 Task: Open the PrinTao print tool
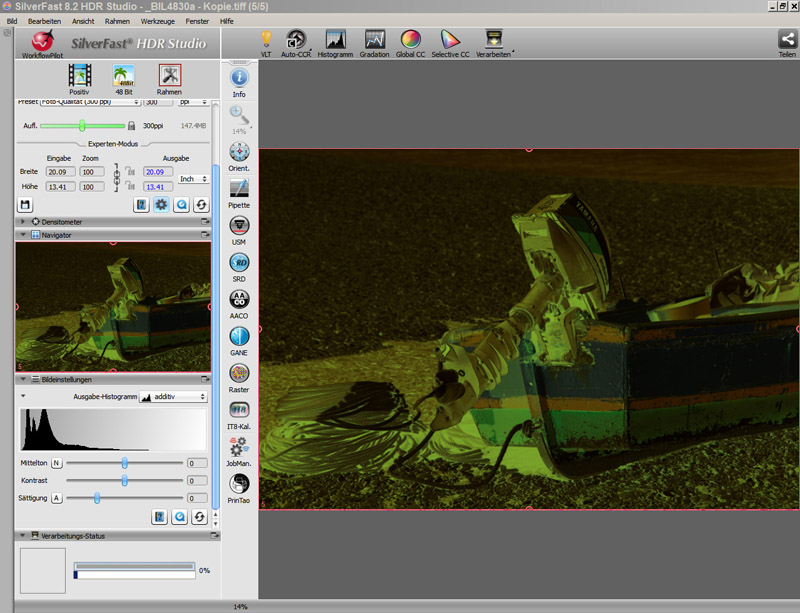pyautogui.click(x=239, y=483)
